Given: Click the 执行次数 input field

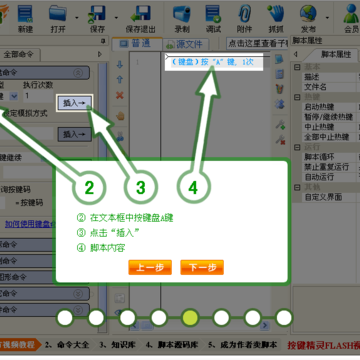Looking at the screenshot, I should pos(38,96).
